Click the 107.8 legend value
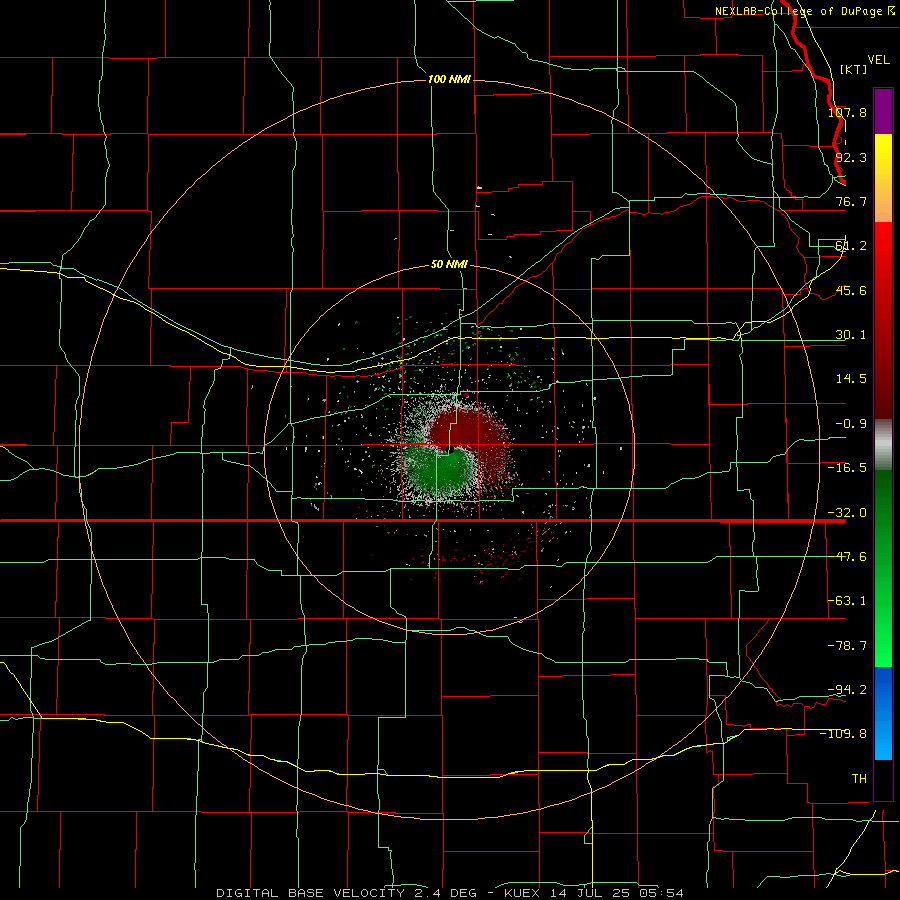Viewport: 900px width, 900px height. tap(848, 112)
